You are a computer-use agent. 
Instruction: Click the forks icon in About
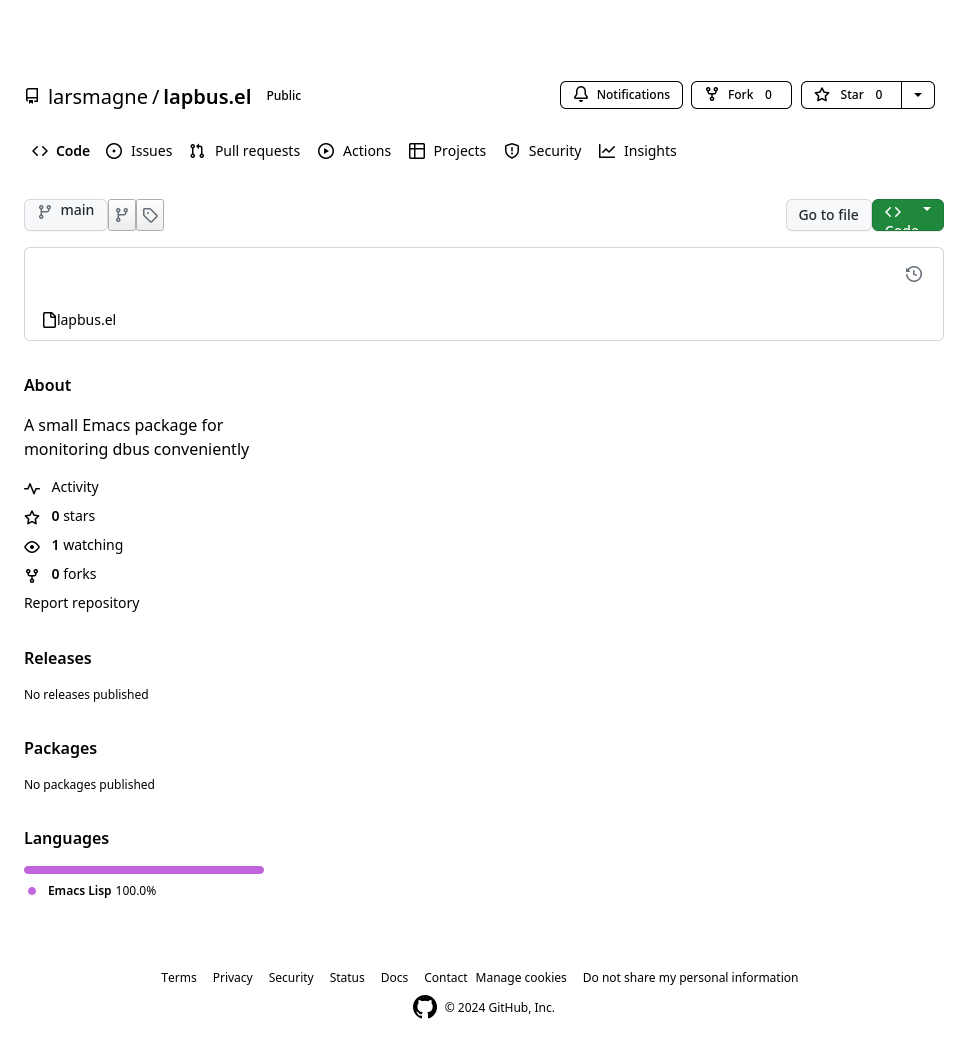tap(32, 575)
